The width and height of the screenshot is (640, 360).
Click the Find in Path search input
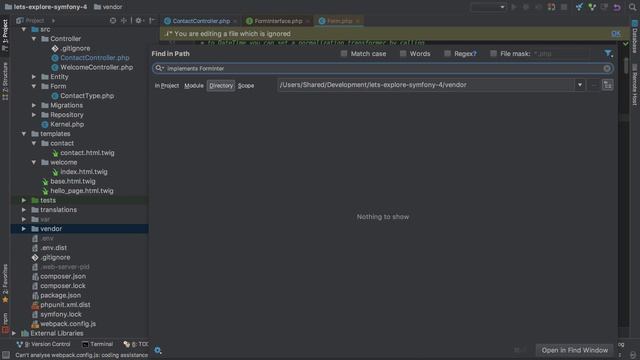tap(383, 69)
